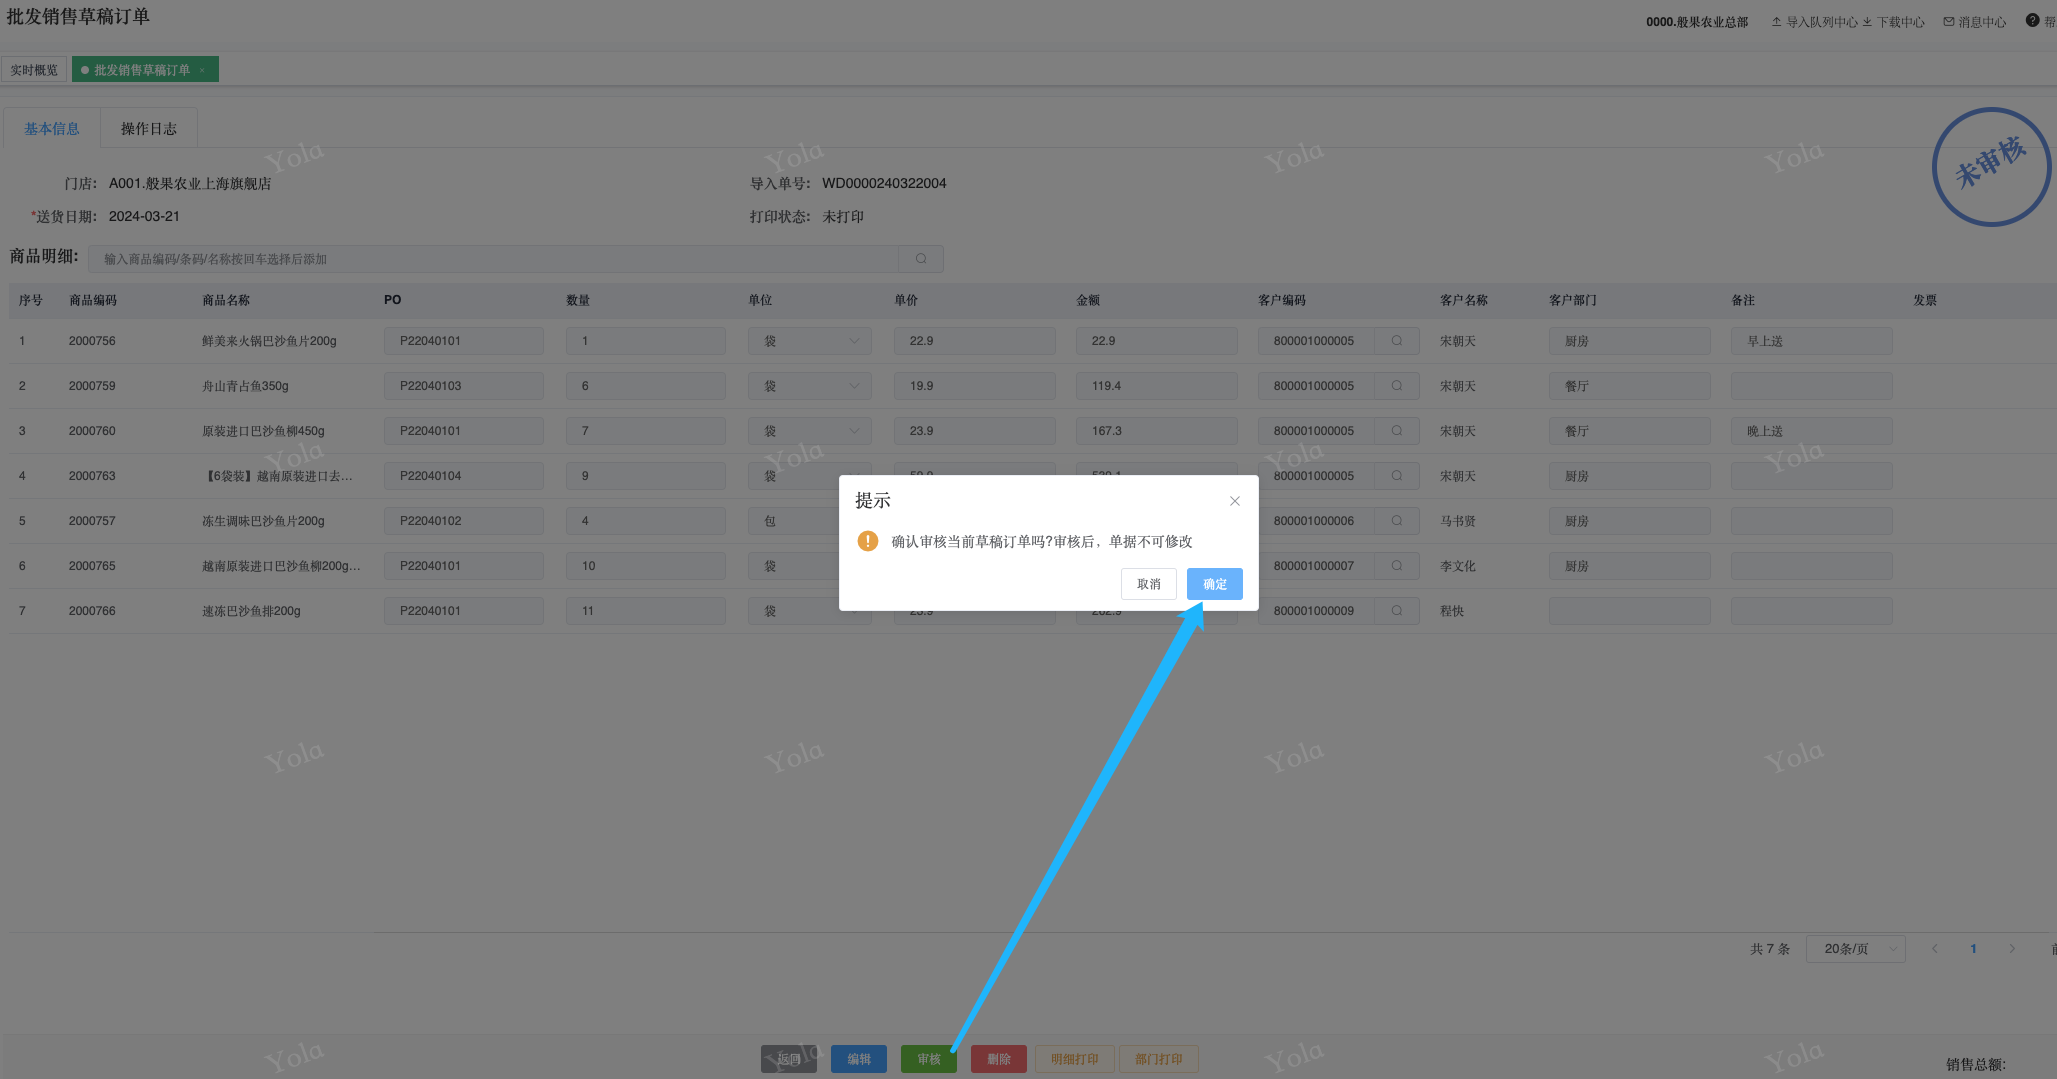Viewport: 2057px width, 1079px height.
Task: Click product name 舟山青占鱼350g
Action: pyautogui.click(x=245, y=386)
